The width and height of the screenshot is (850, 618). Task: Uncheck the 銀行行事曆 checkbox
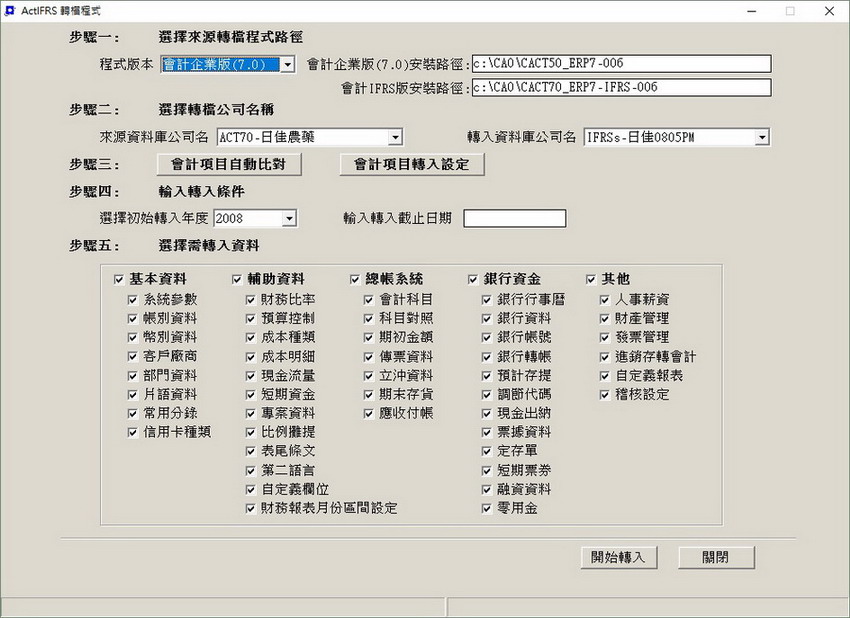(486, 299)
